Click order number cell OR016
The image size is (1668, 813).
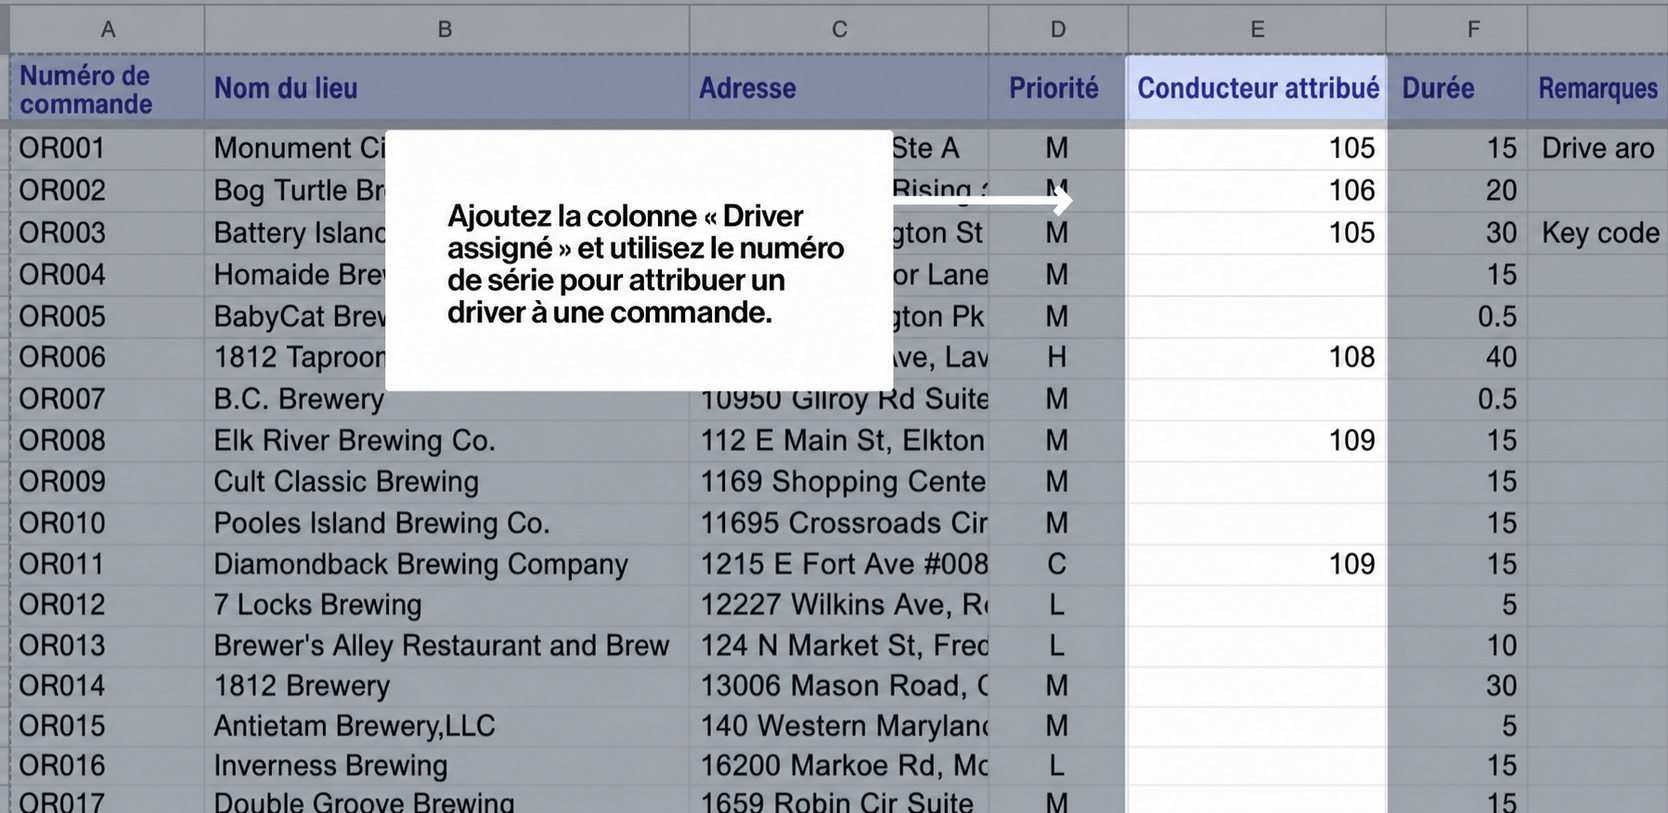click(x=107, y=766)
